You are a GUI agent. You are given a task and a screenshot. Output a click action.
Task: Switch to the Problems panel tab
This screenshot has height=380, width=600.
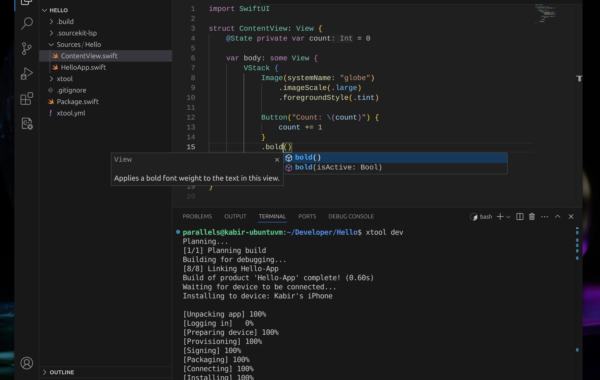point(197,217)
